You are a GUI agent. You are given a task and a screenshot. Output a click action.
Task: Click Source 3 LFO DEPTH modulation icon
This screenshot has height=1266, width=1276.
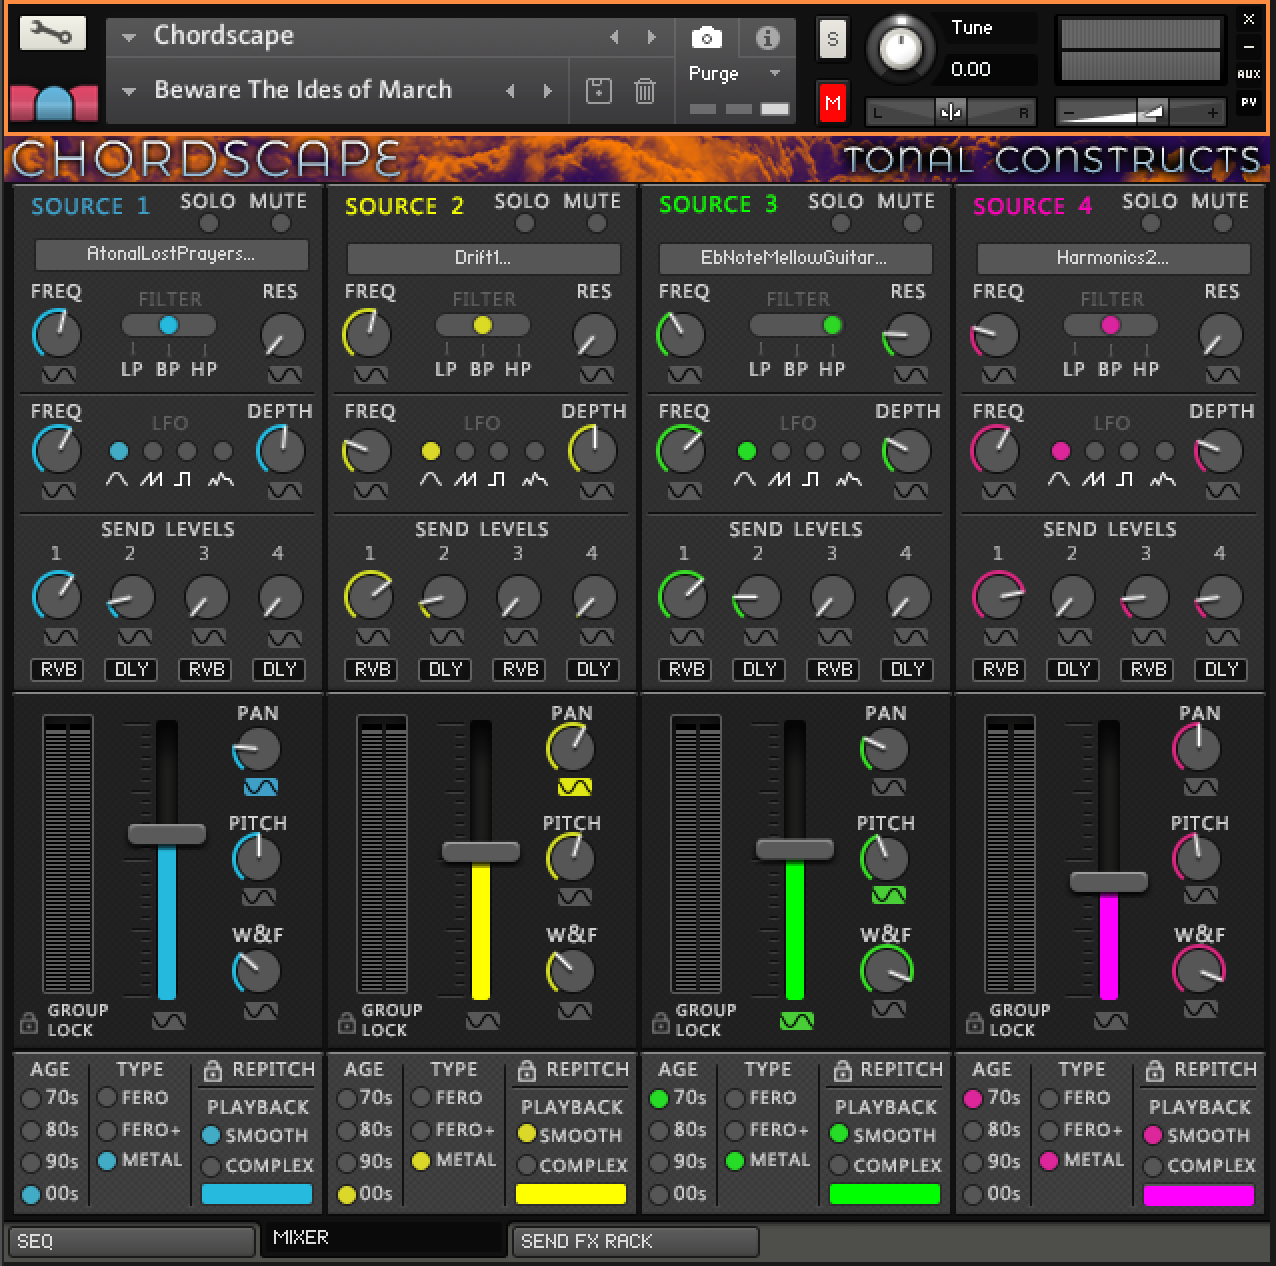click(x=910, y=491)
